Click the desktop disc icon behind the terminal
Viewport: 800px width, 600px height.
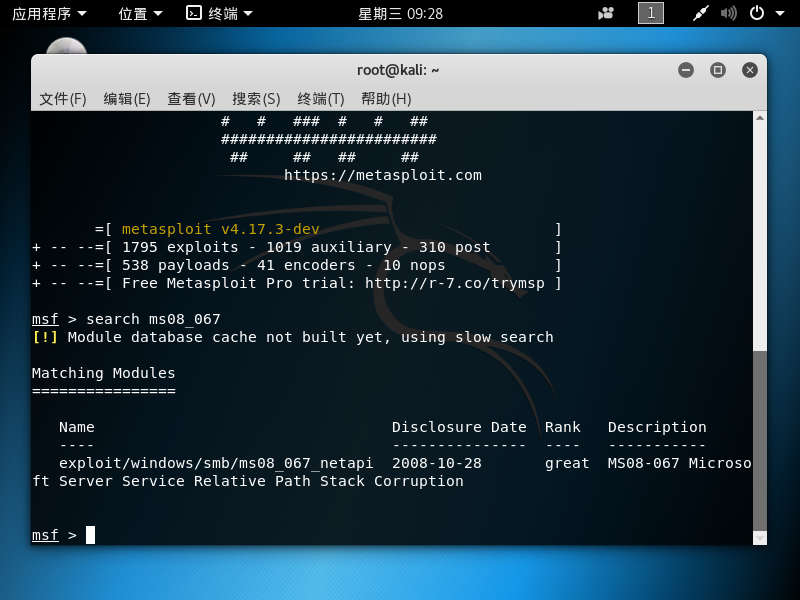tap(66, 45)
